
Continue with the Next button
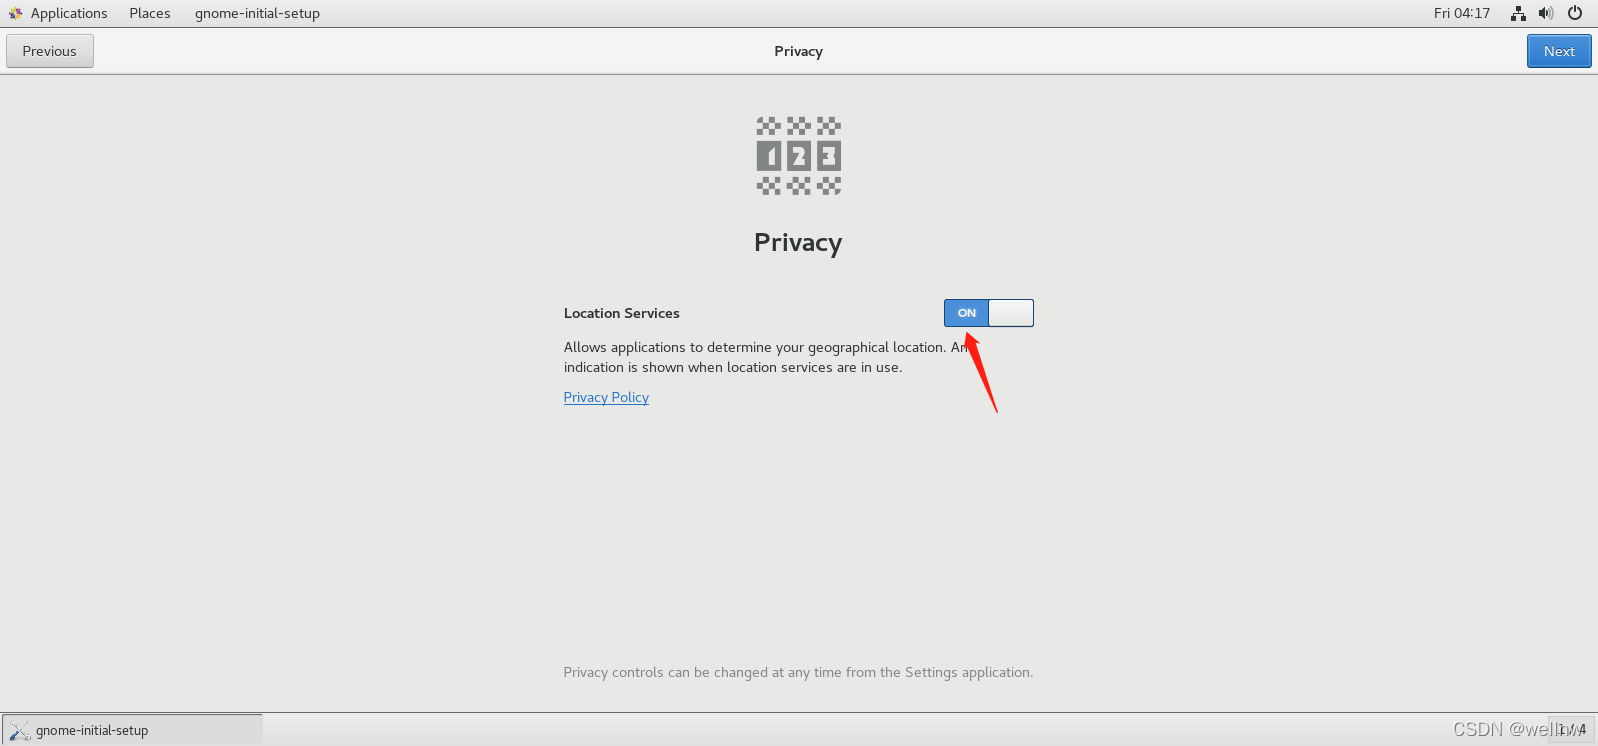point(1559,51)
